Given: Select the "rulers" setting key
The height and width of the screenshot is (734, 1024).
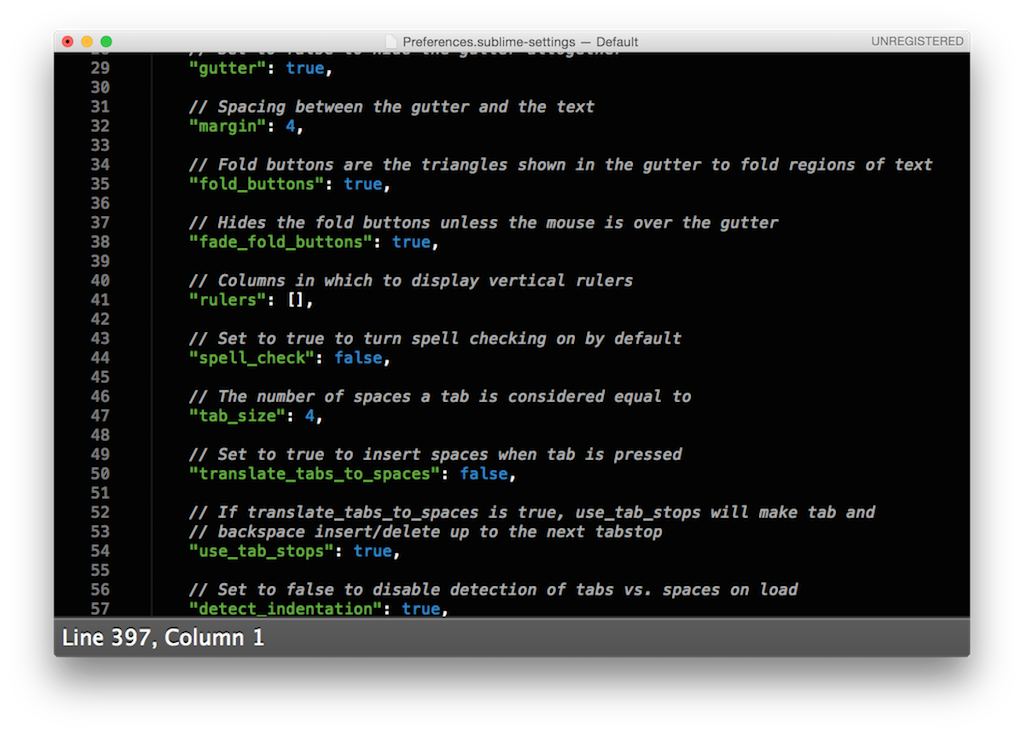Looking at the screenshot, I should coord(227,299).
